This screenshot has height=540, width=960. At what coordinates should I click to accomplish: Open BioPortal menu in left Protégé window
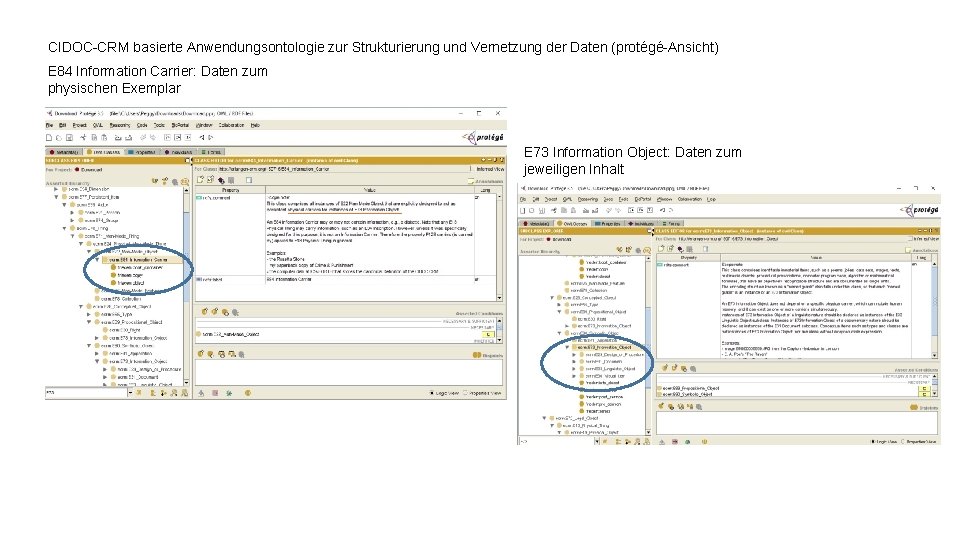click(x=180, y=125)
